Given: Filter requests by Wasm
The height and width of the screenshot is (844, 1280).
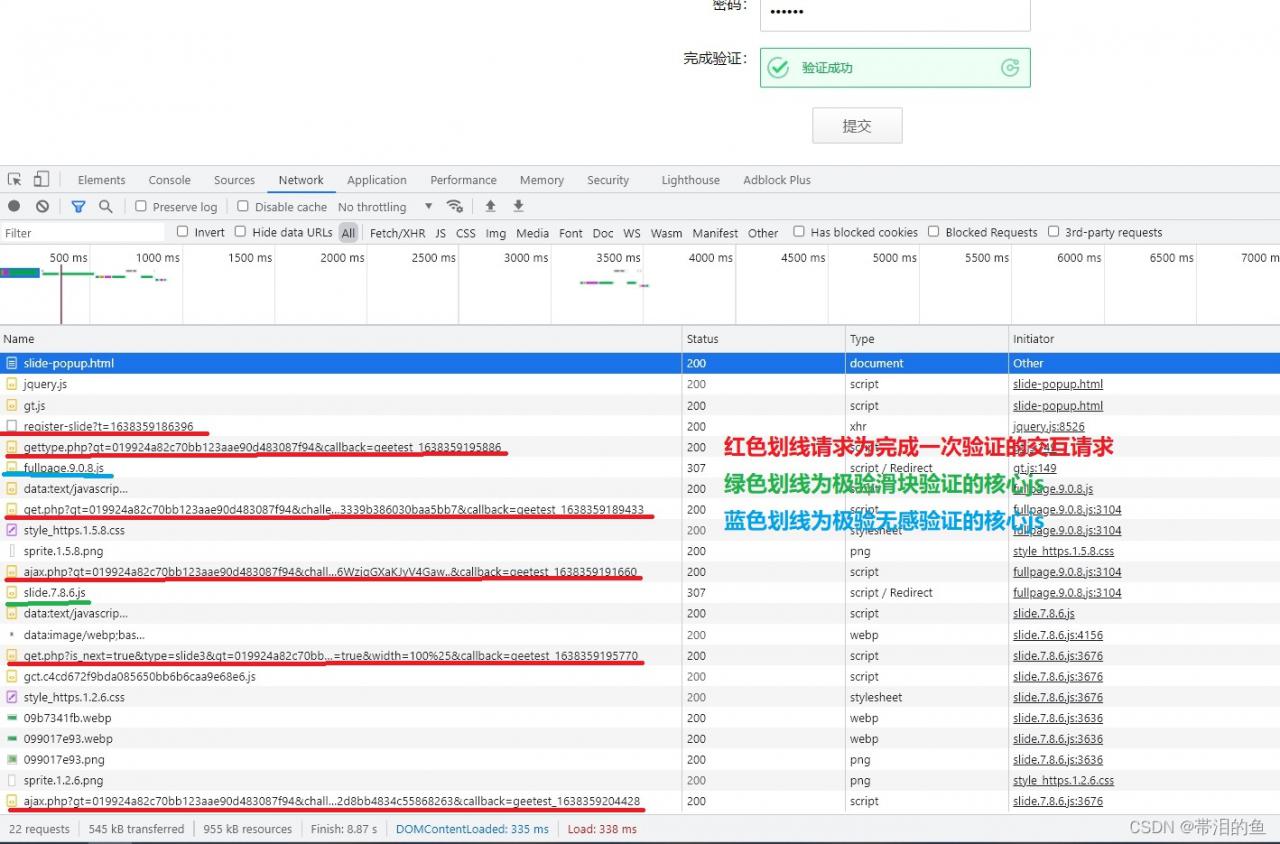Looking at the screenshot, I should coord(666,233).
